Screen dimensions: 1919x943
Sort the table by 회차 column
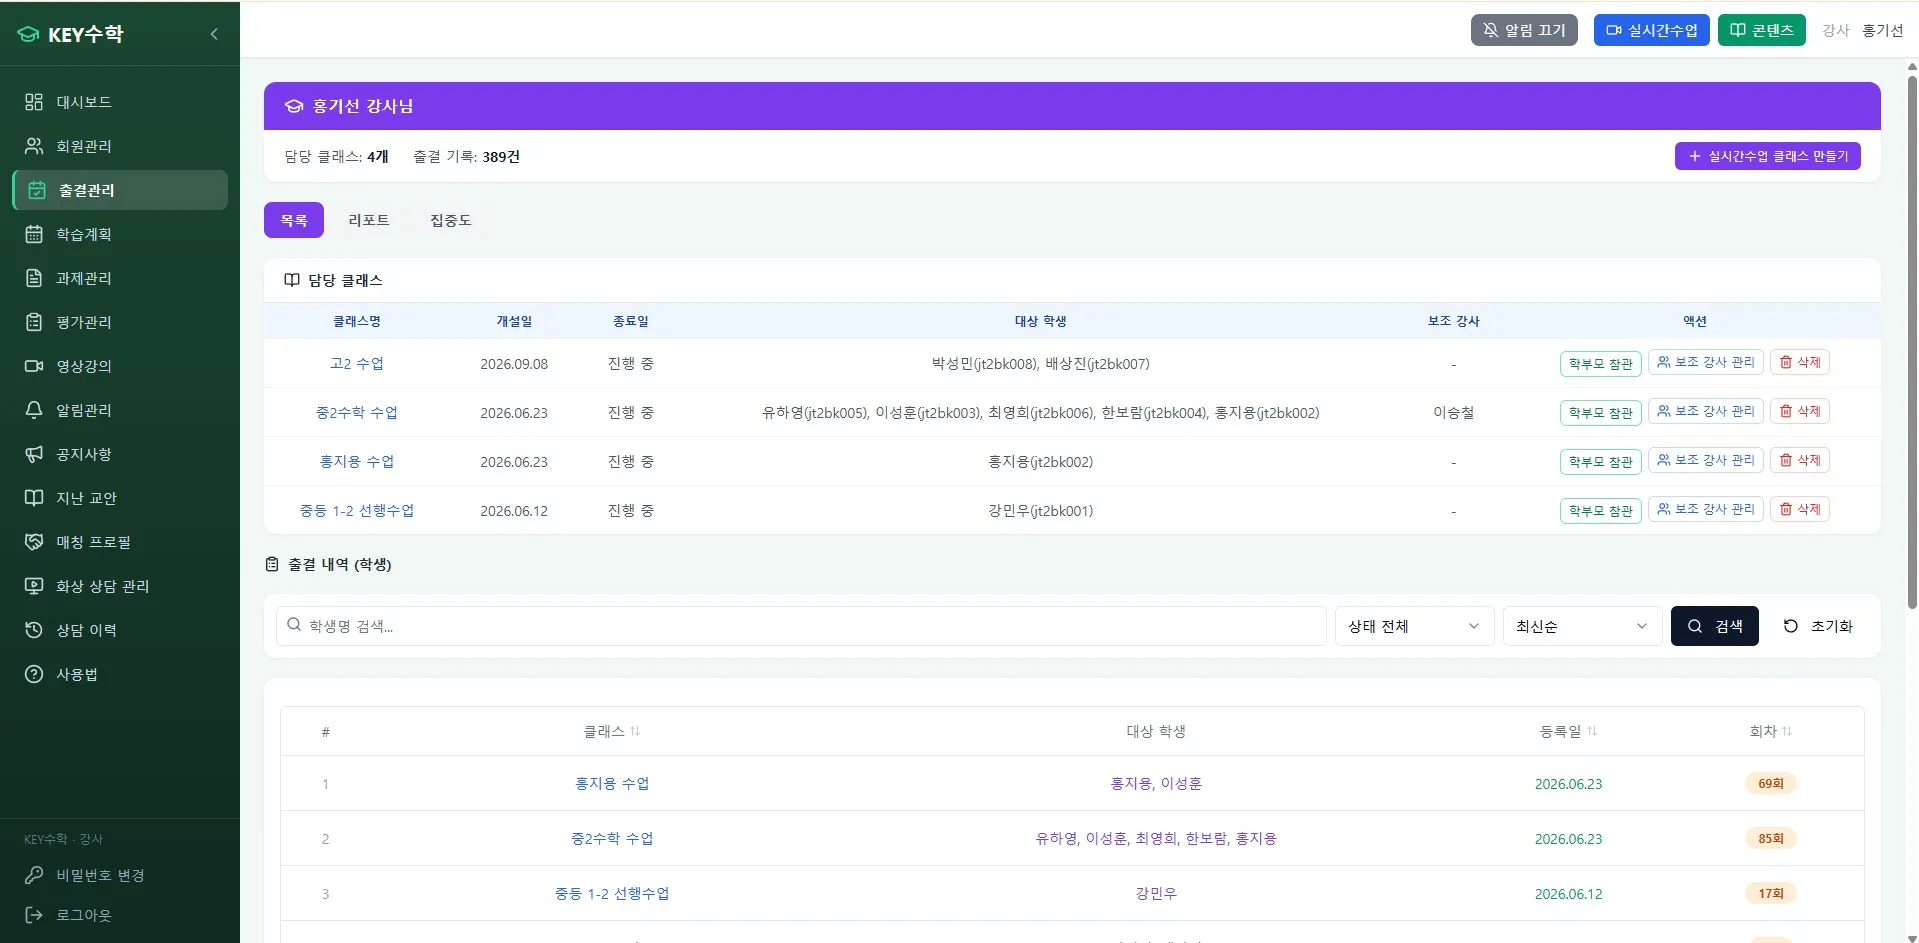point(1771,732)
